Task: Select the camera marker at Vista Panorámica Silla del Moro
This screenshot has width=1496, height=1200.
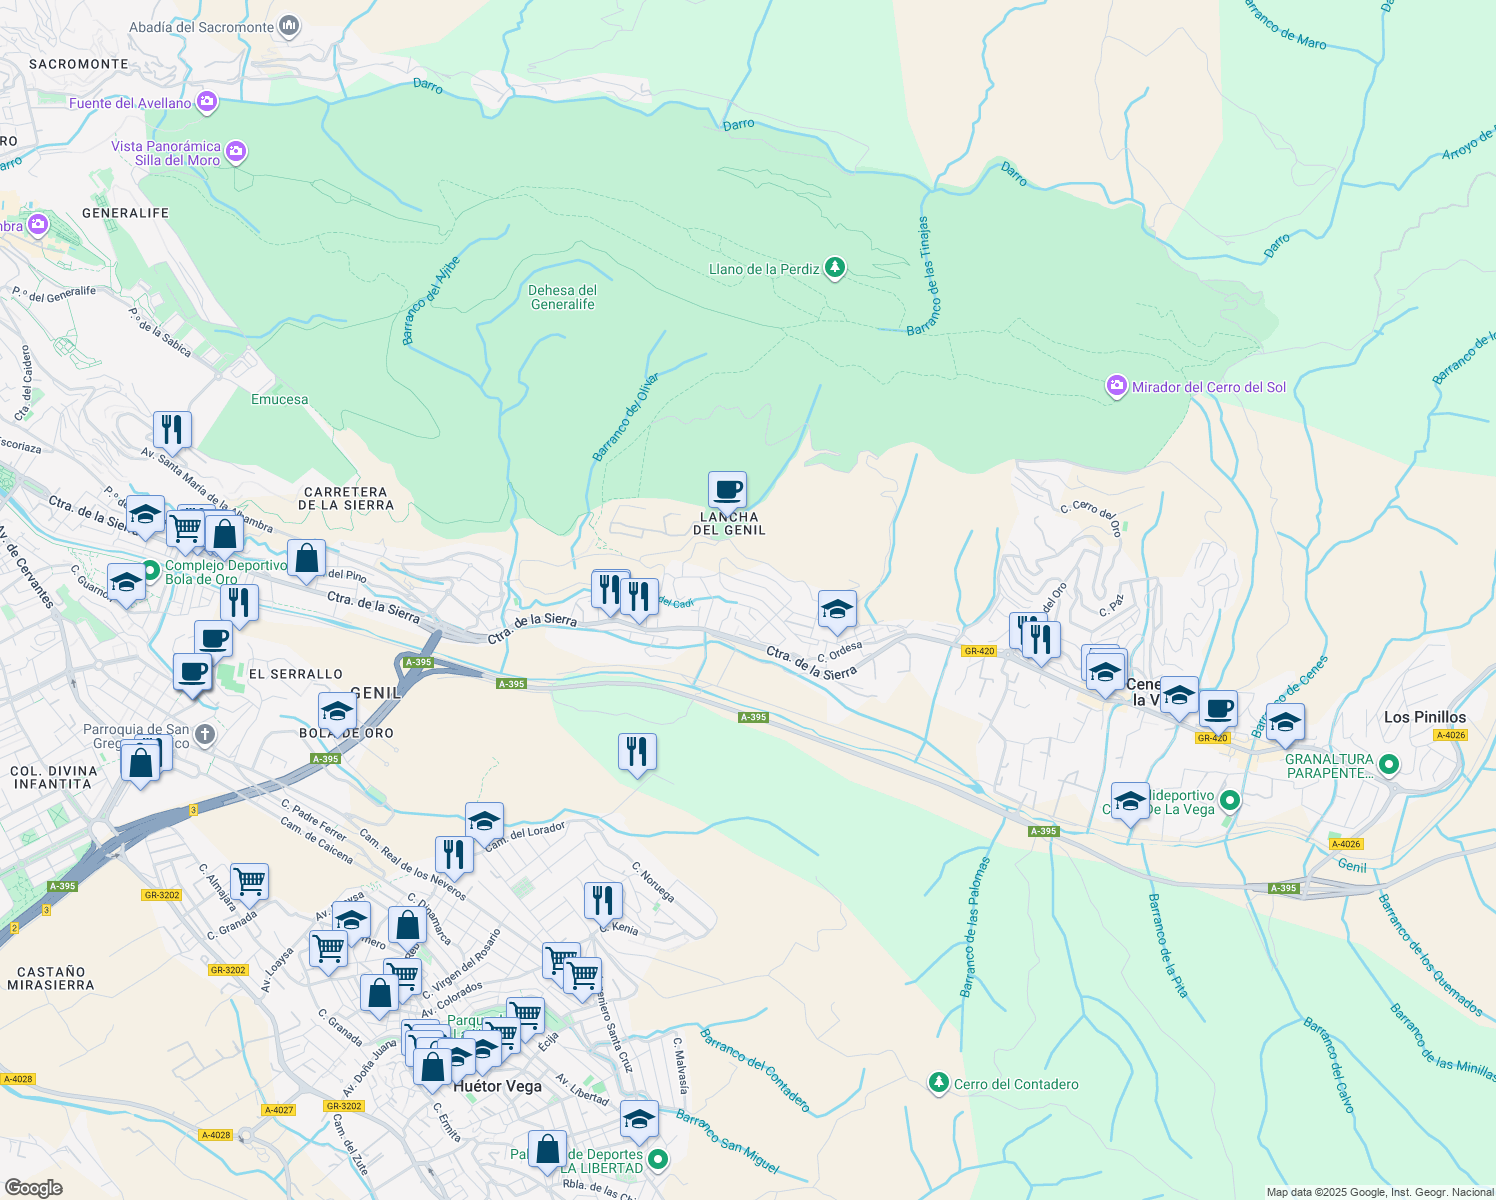Action: click(x=235, y=151)
